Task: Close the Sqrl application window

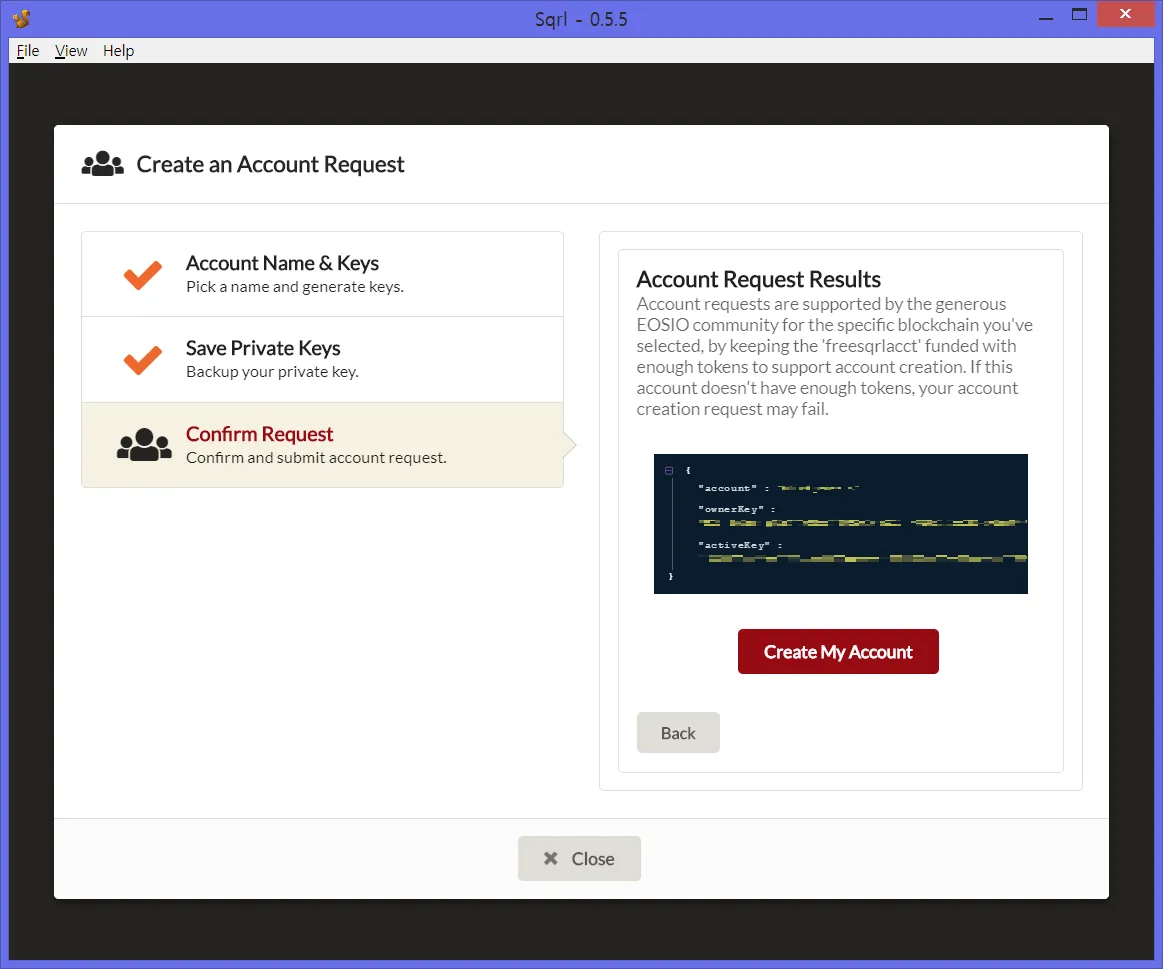Action: coord(1125,14)
